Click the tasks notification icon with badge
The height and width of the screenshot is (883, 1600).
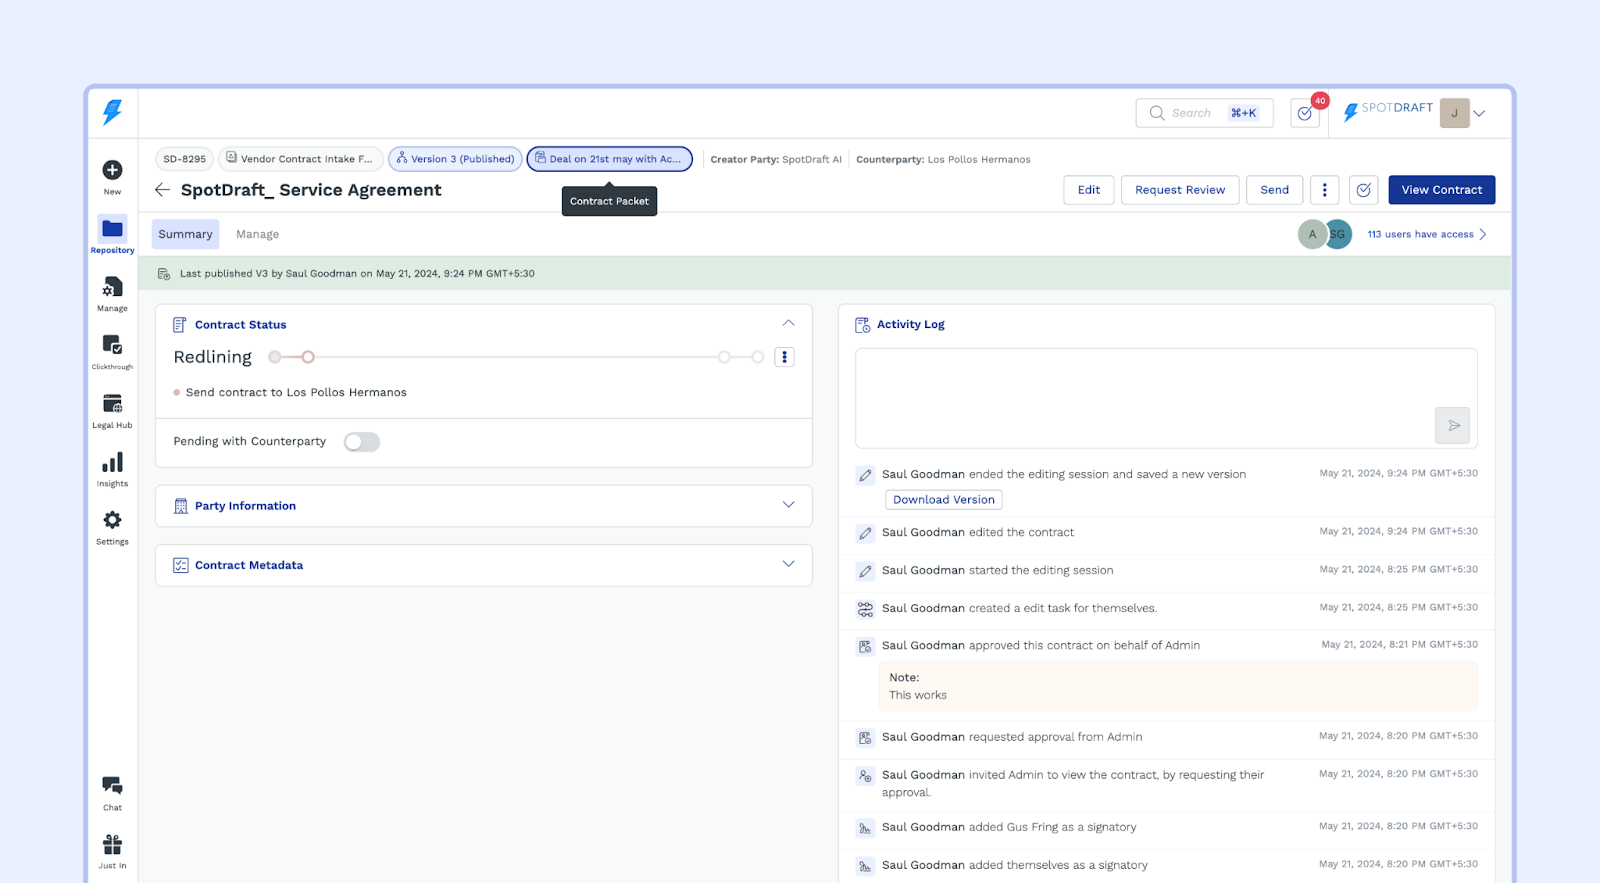tap(1305, 113)
